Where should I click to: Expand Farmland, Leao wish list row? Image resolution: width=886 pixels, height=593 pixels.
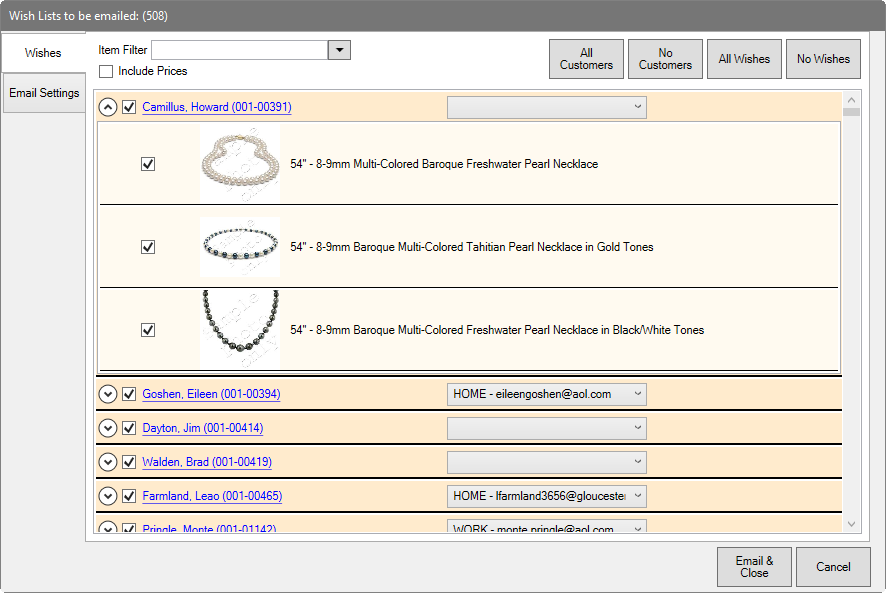tap(108, 496)
